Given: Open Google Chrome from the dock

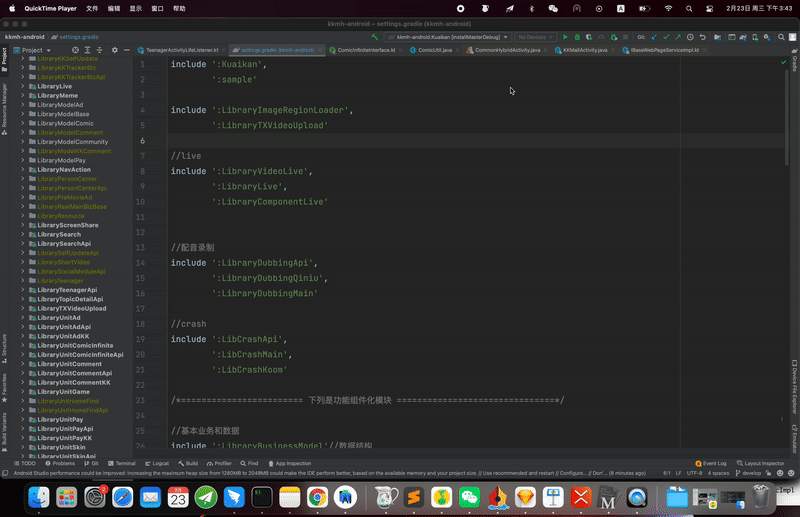Looking at the screenshot, I should [x=317, y=497].
